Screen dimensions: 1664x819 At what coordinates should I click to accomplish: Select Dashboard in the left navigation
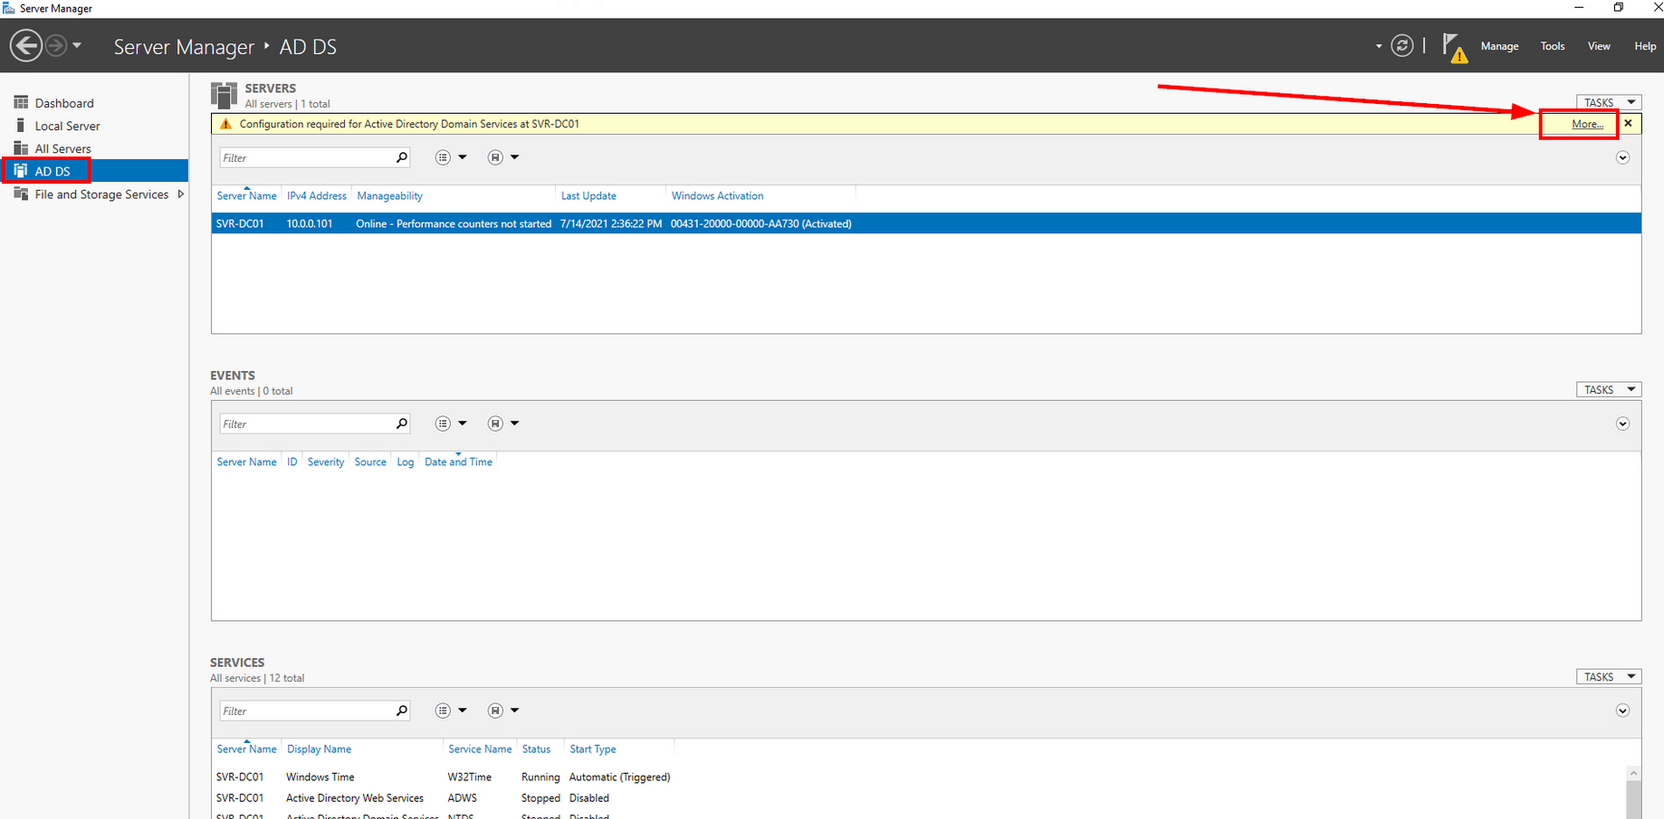click(64, 103)
